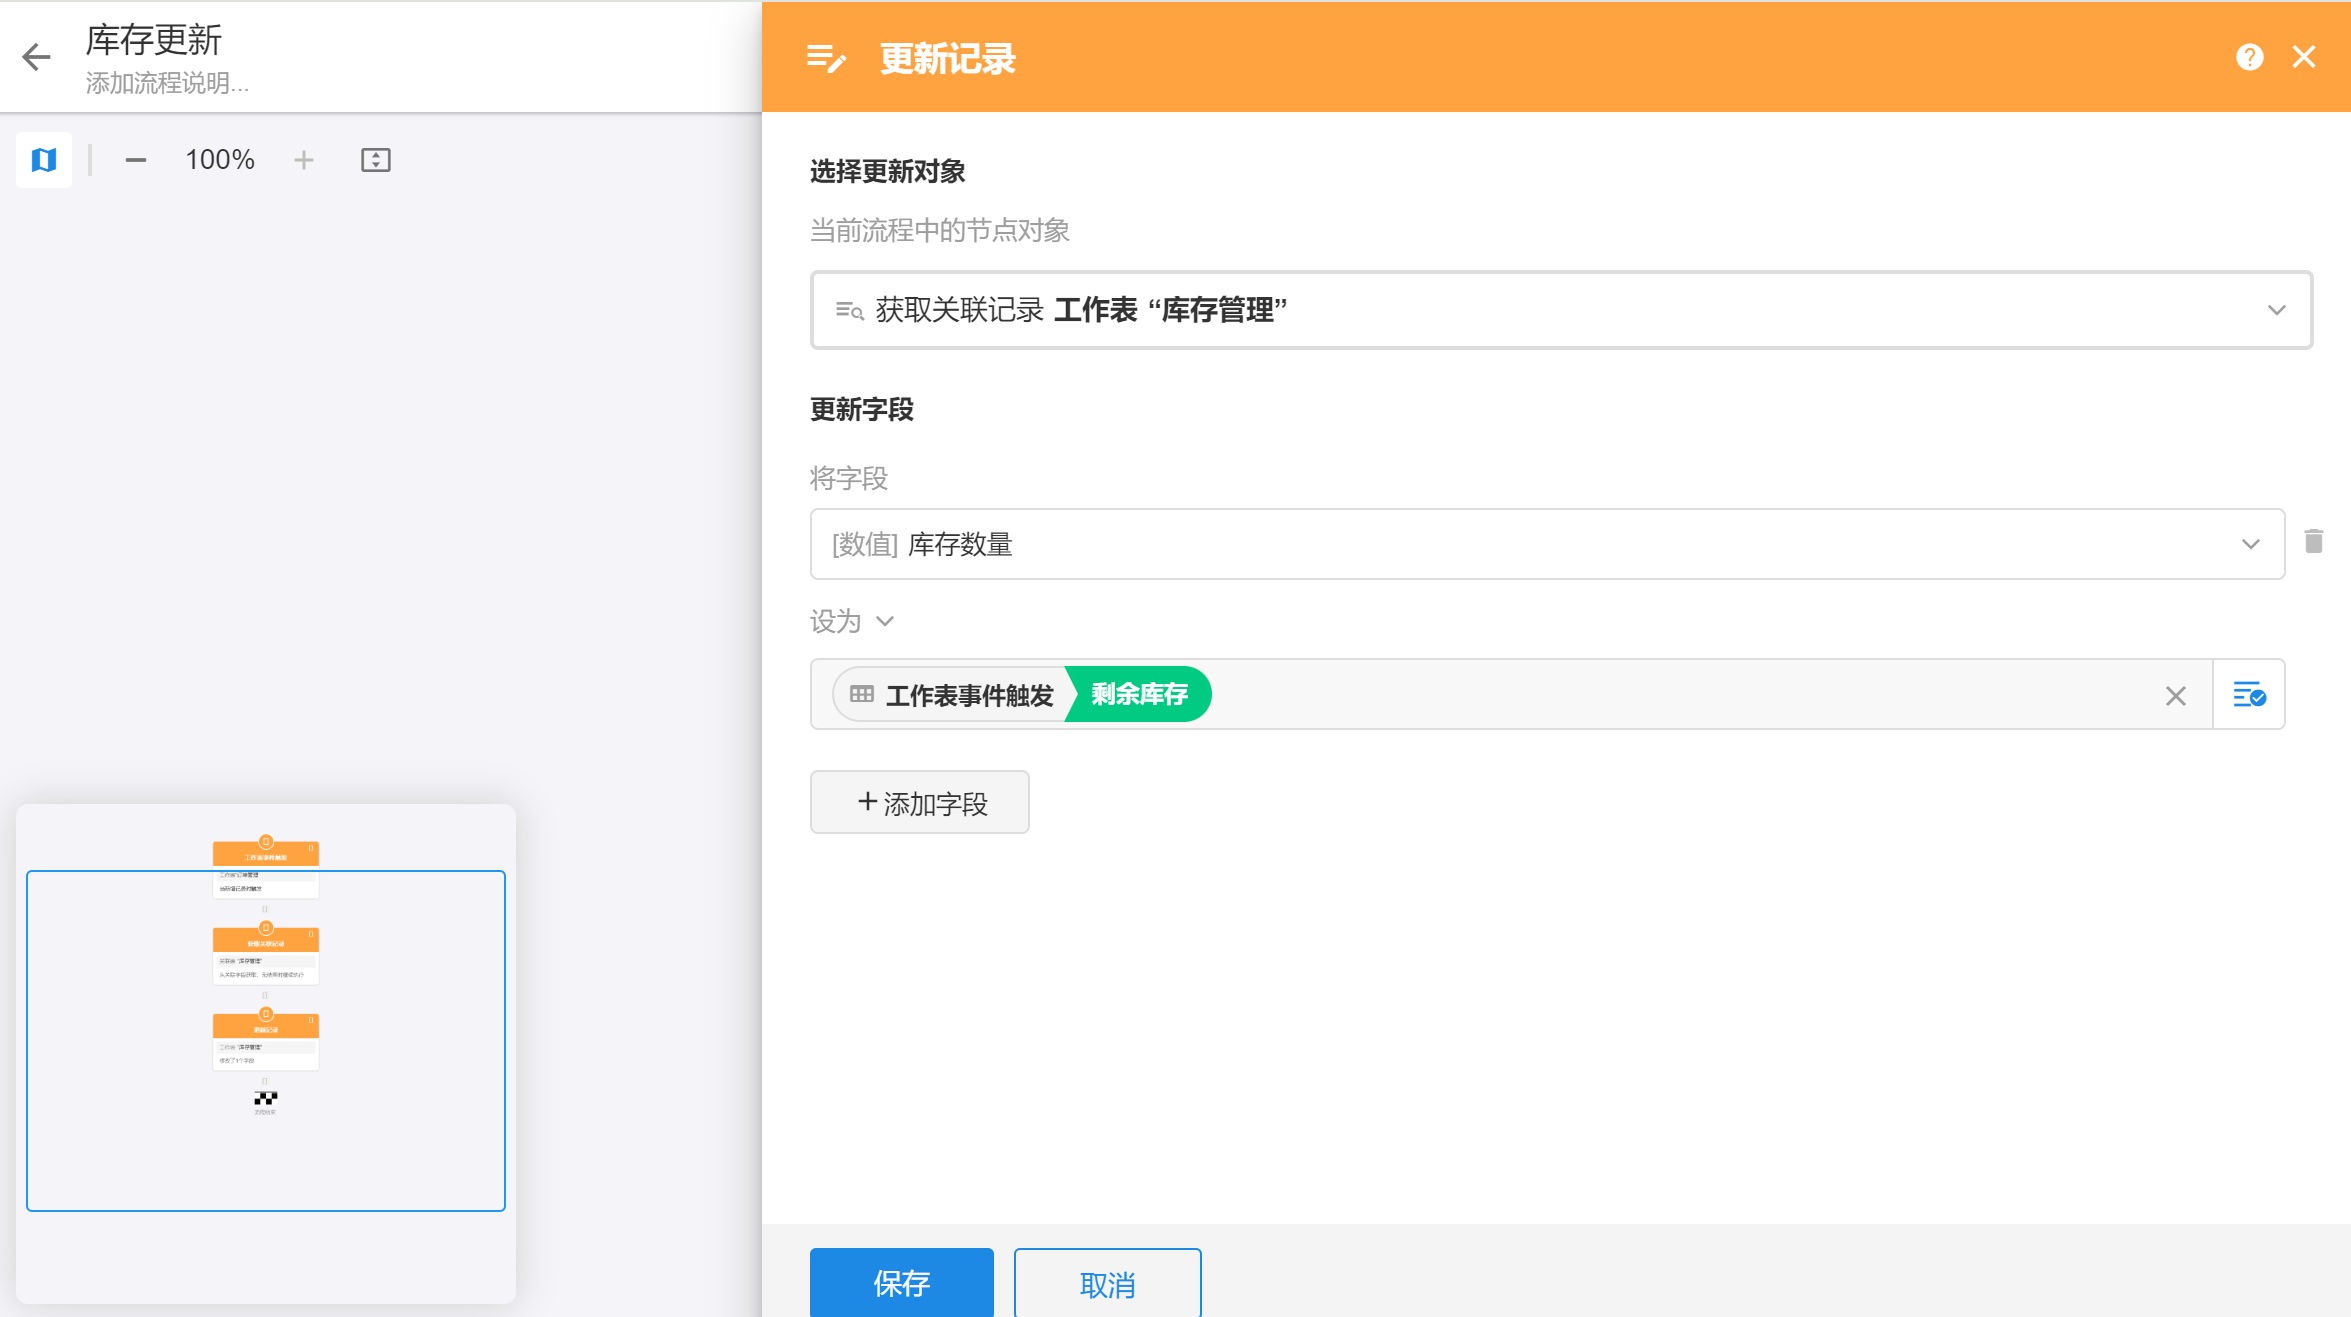Open the 库存数量 field dropdown
The height and width of the screenshot is (1317, 2351).
[x=2251, y=544]
